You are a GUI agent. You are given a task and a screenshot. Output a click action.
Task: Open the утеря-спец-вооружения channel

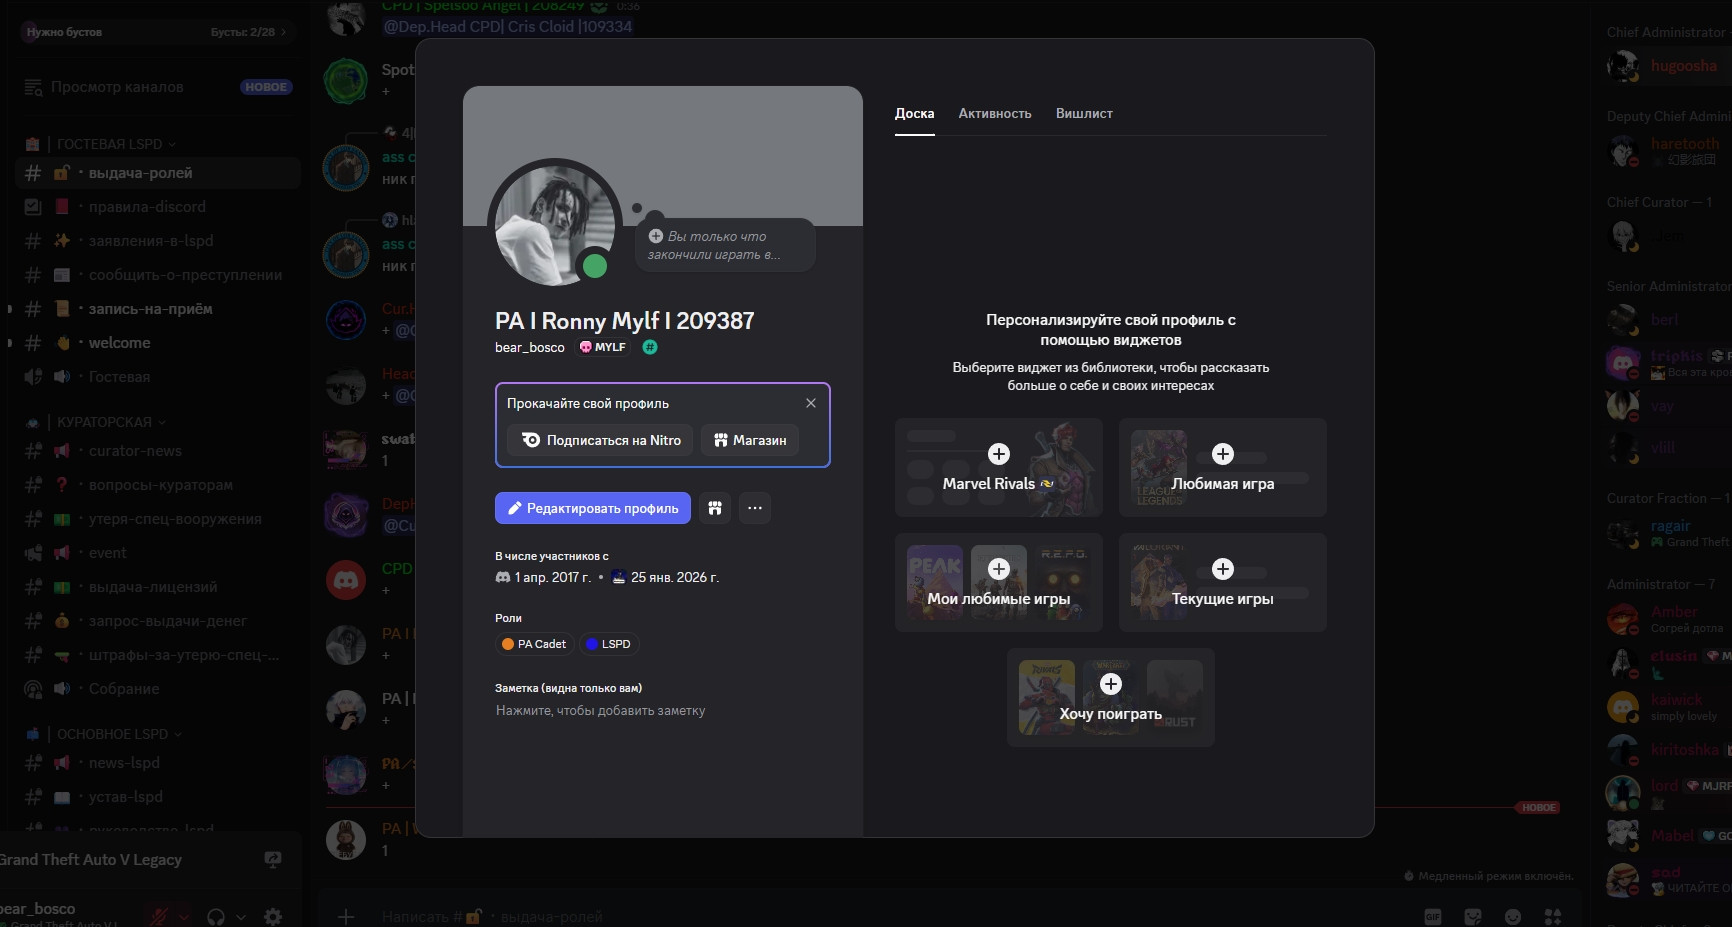tap(158, 519)
